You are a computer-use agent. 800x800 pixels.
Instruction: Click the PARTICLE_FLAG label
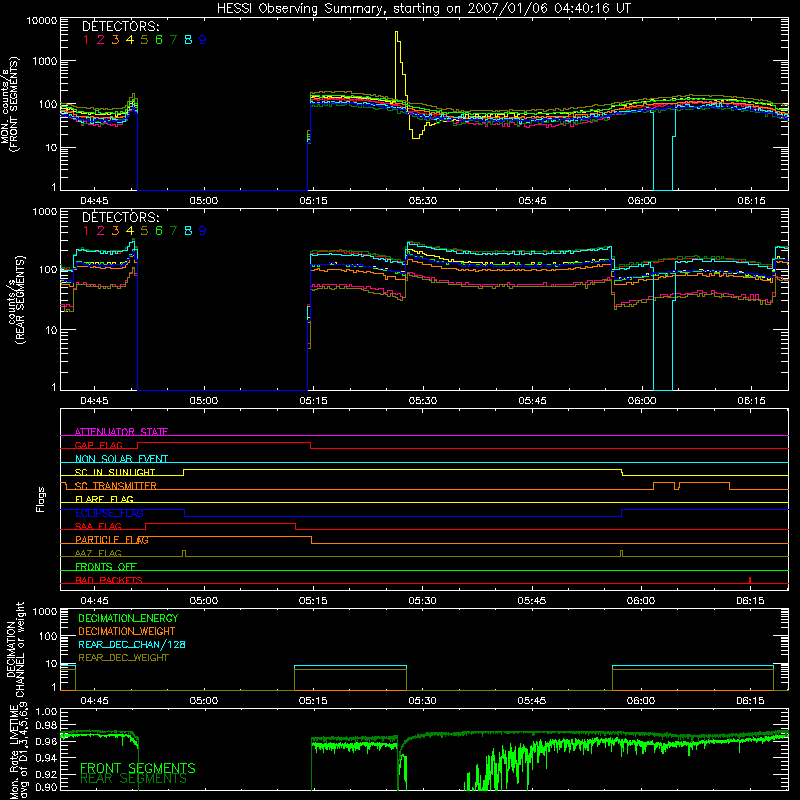112,540
